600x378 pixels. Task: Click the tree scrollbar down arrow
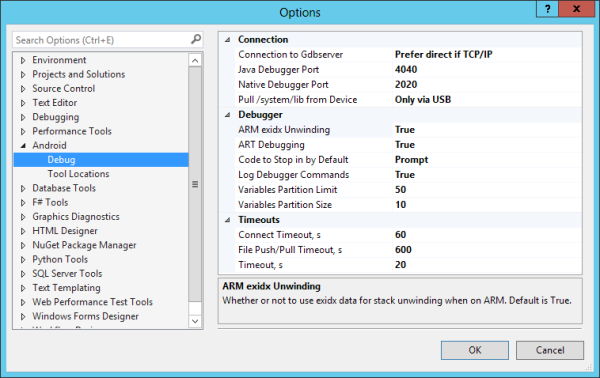(x=195, y=321)
